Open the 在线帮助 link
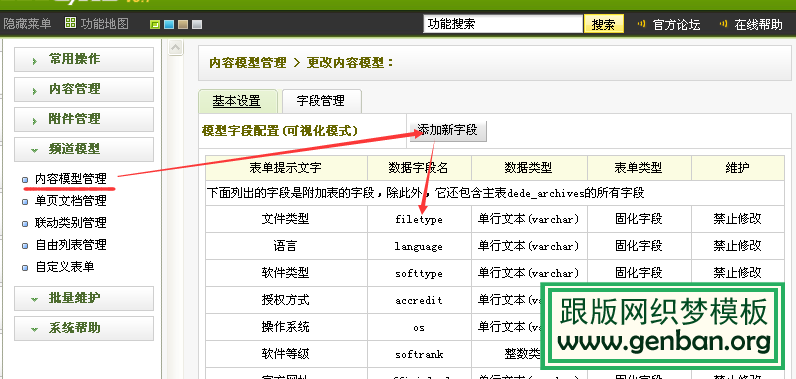 click(x=758, y=24)
